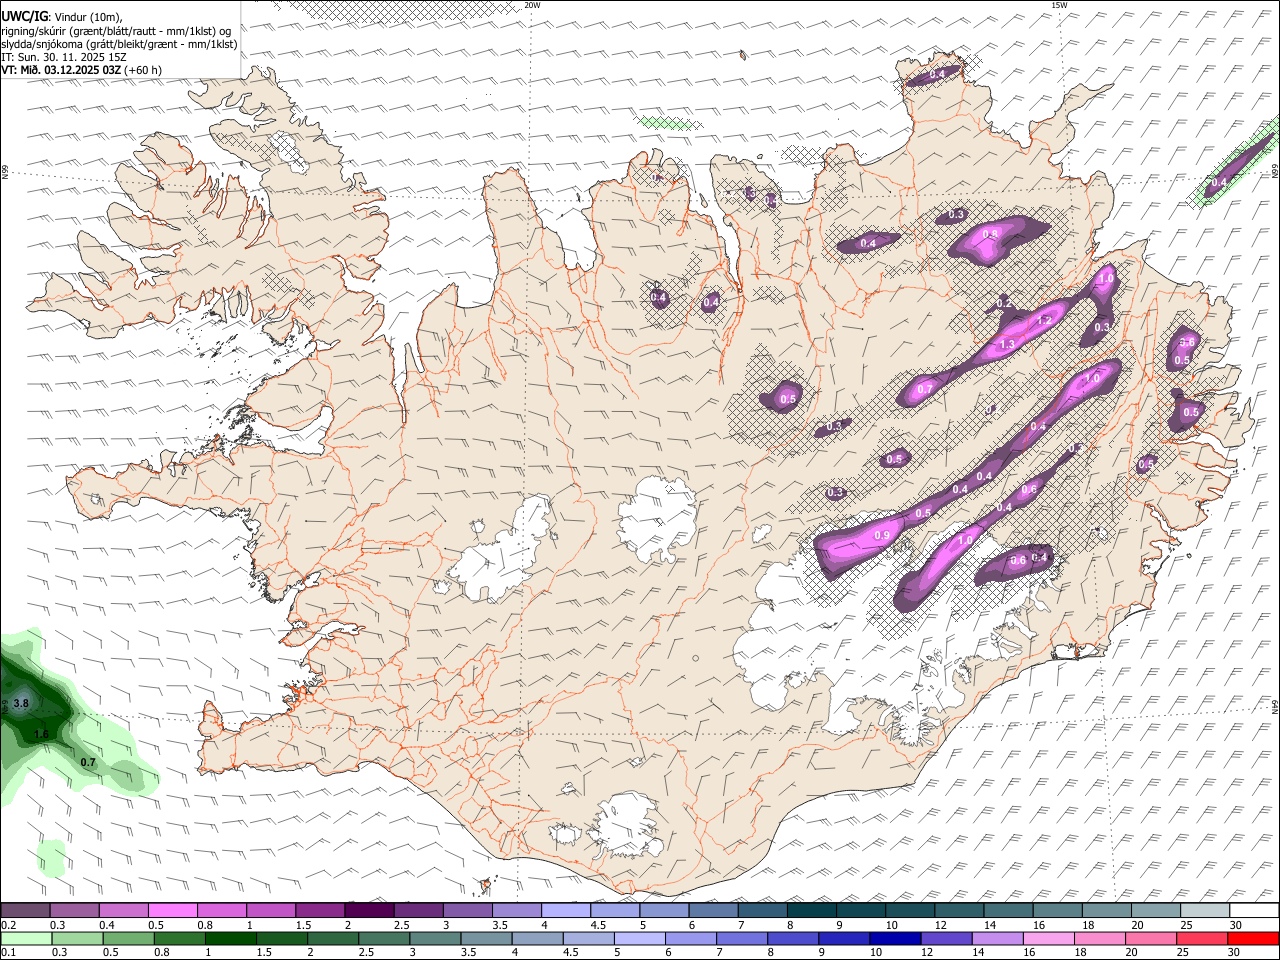1280x960 pixels.
Task: Click the 1.3 snowfall value label
Action: click(x=1007, y=344)
